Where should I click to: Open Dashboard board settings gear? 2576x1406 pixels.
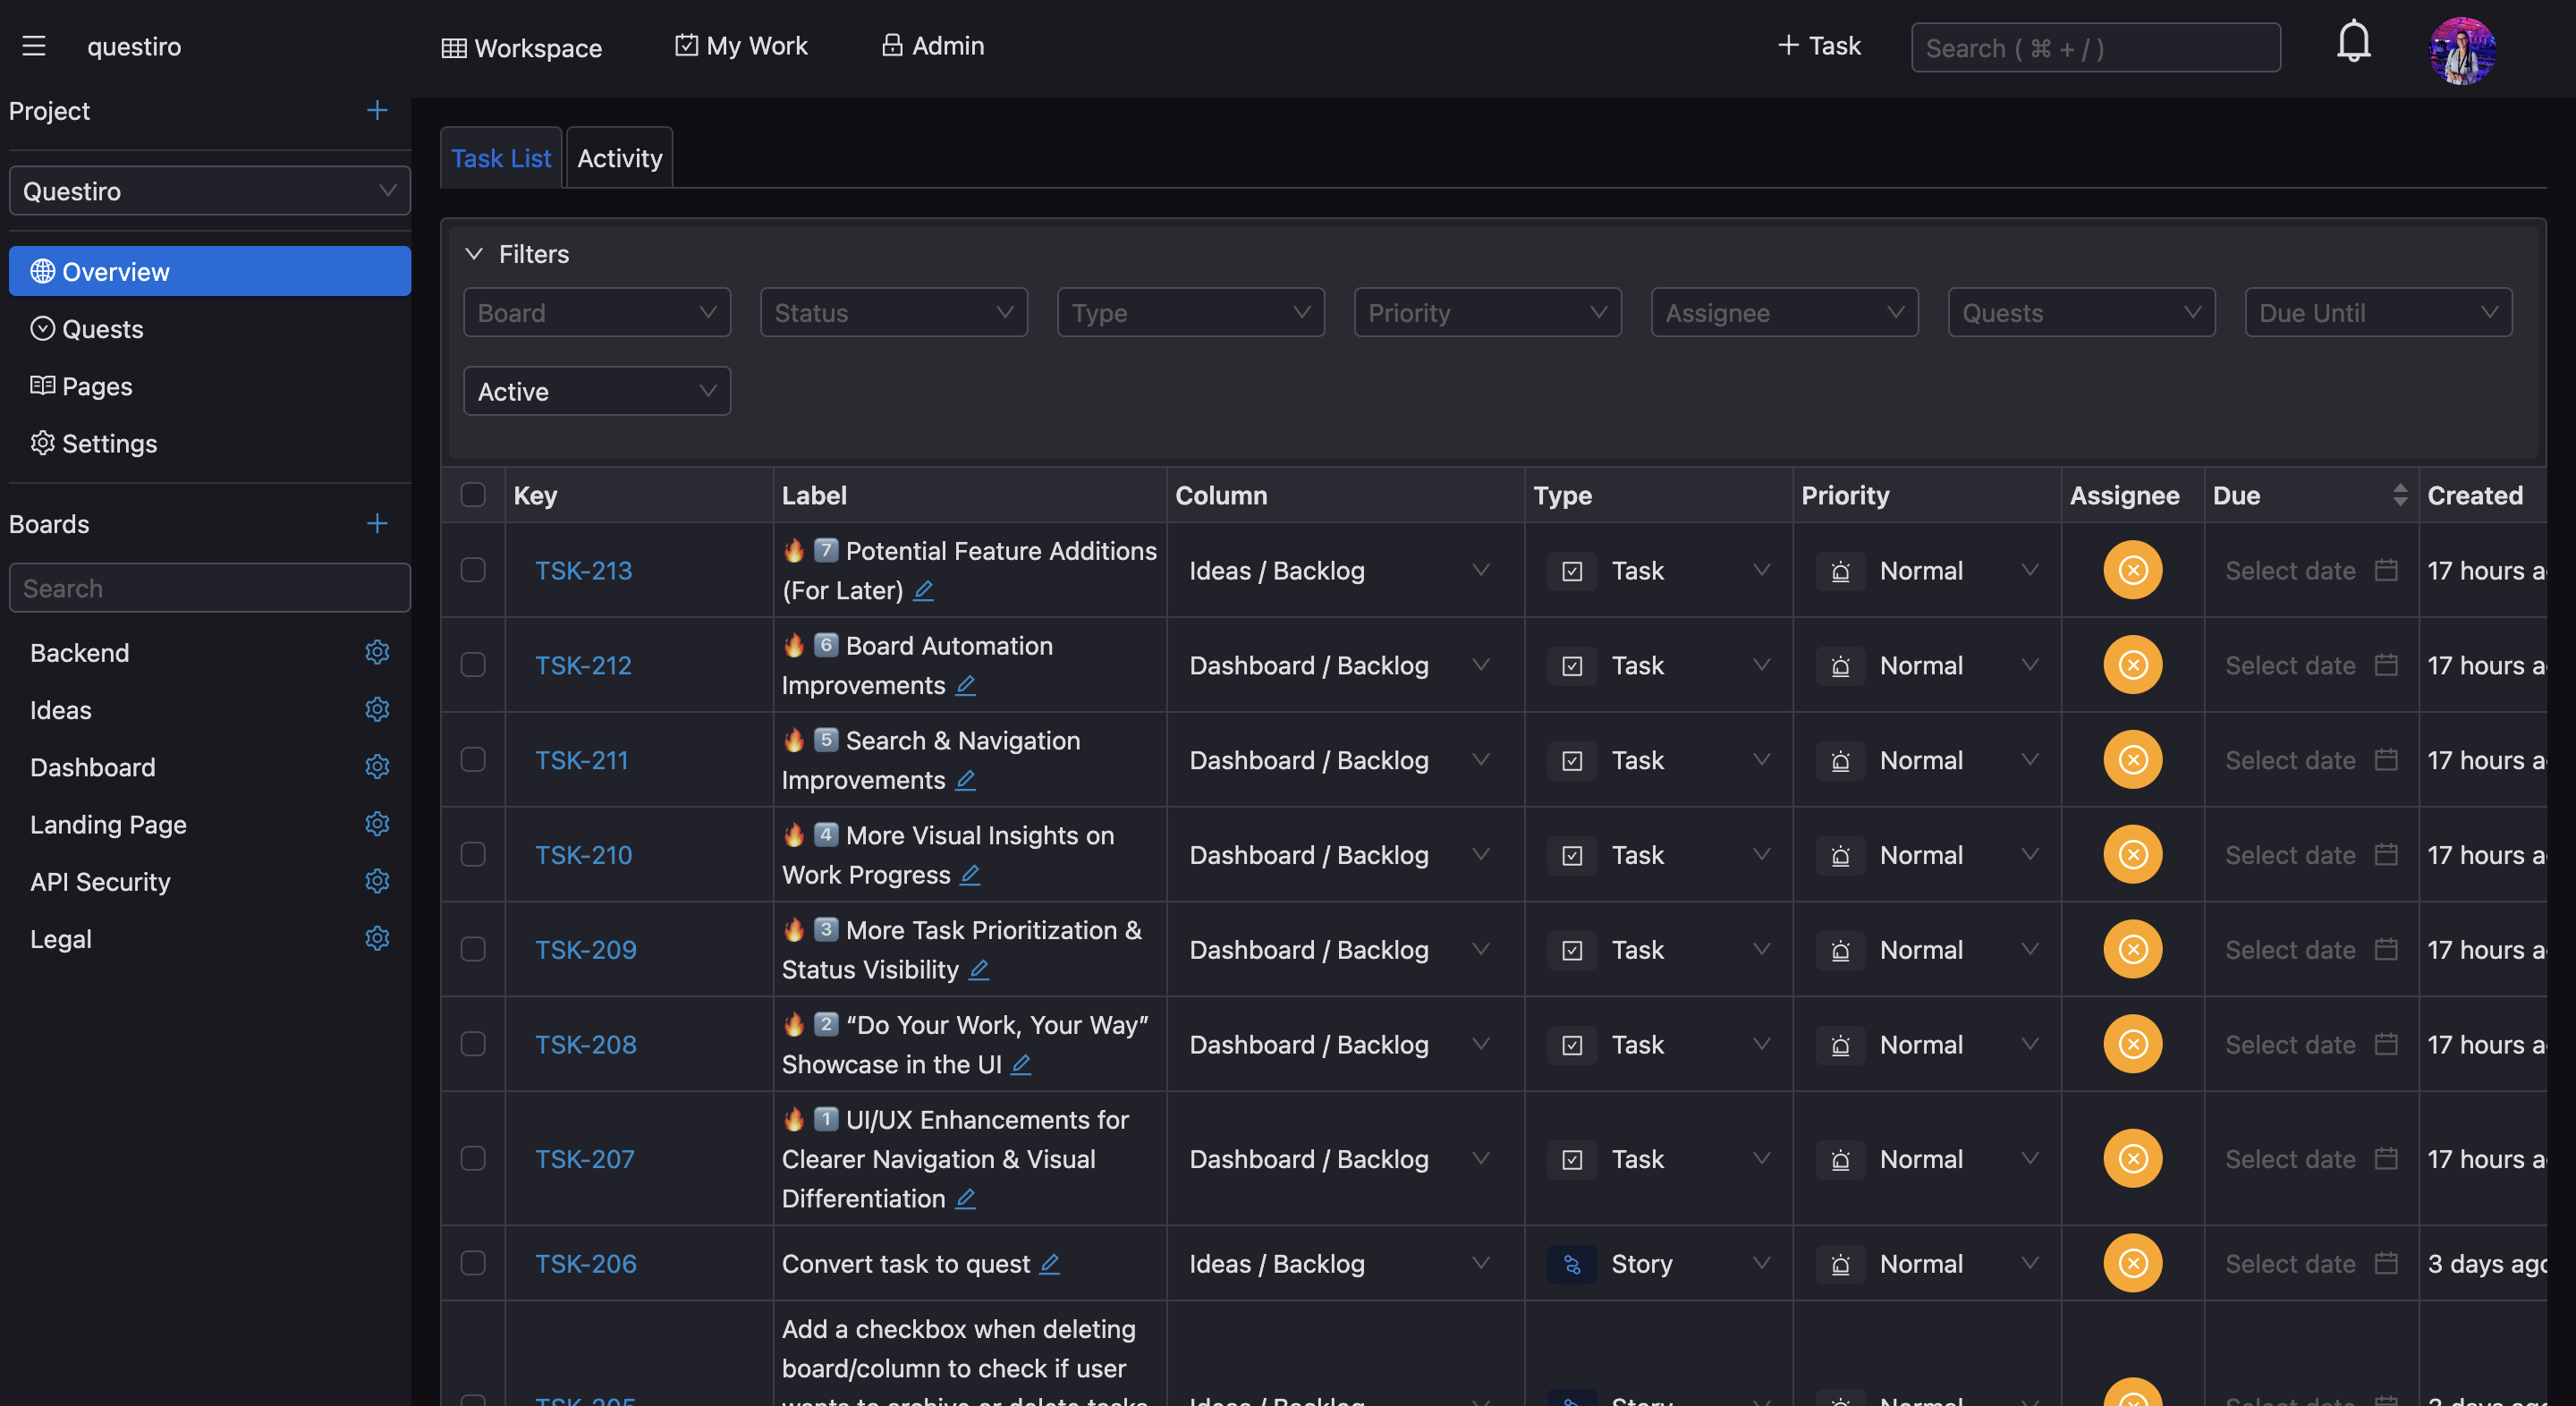click(x=377, y=766)
